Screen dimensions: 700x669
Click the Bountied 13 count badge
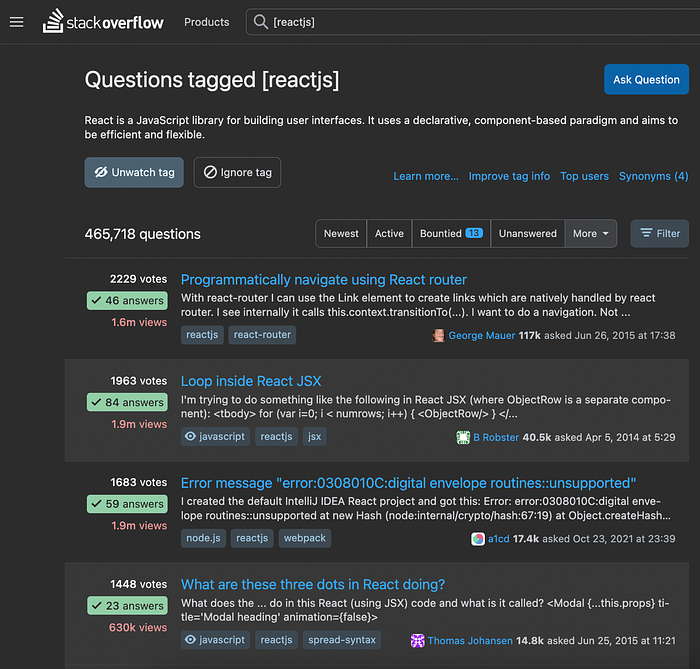tap(474, 233)
